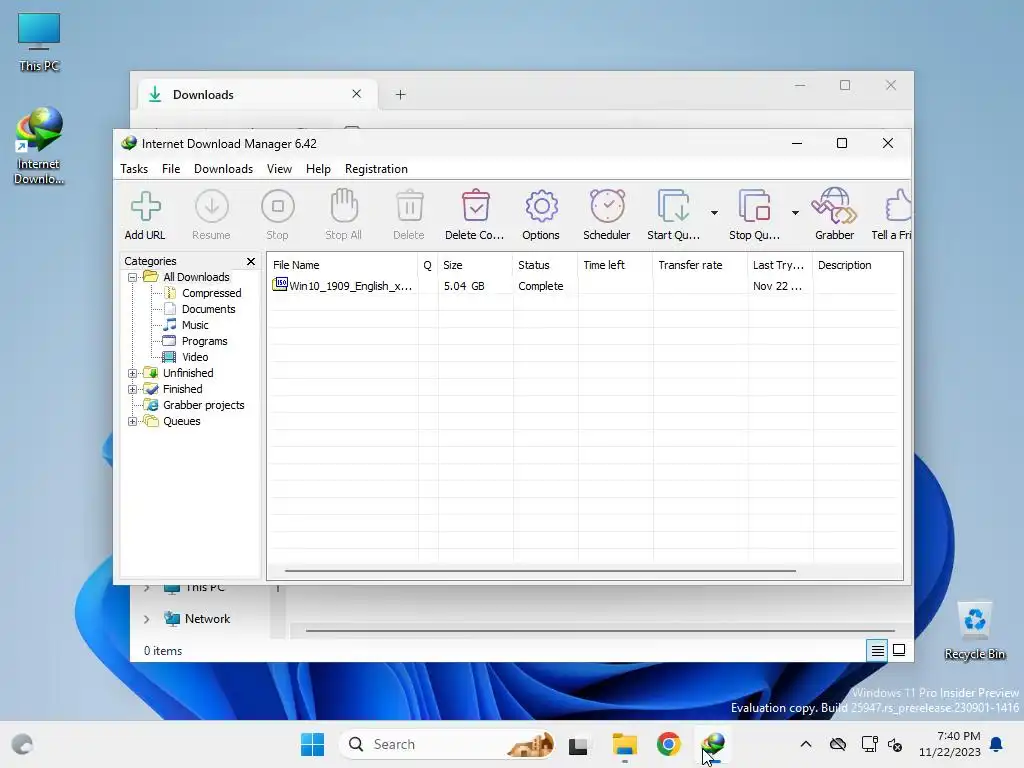1024x768 pixels.
Task: Expand the Queues category node
Action: 133,421
